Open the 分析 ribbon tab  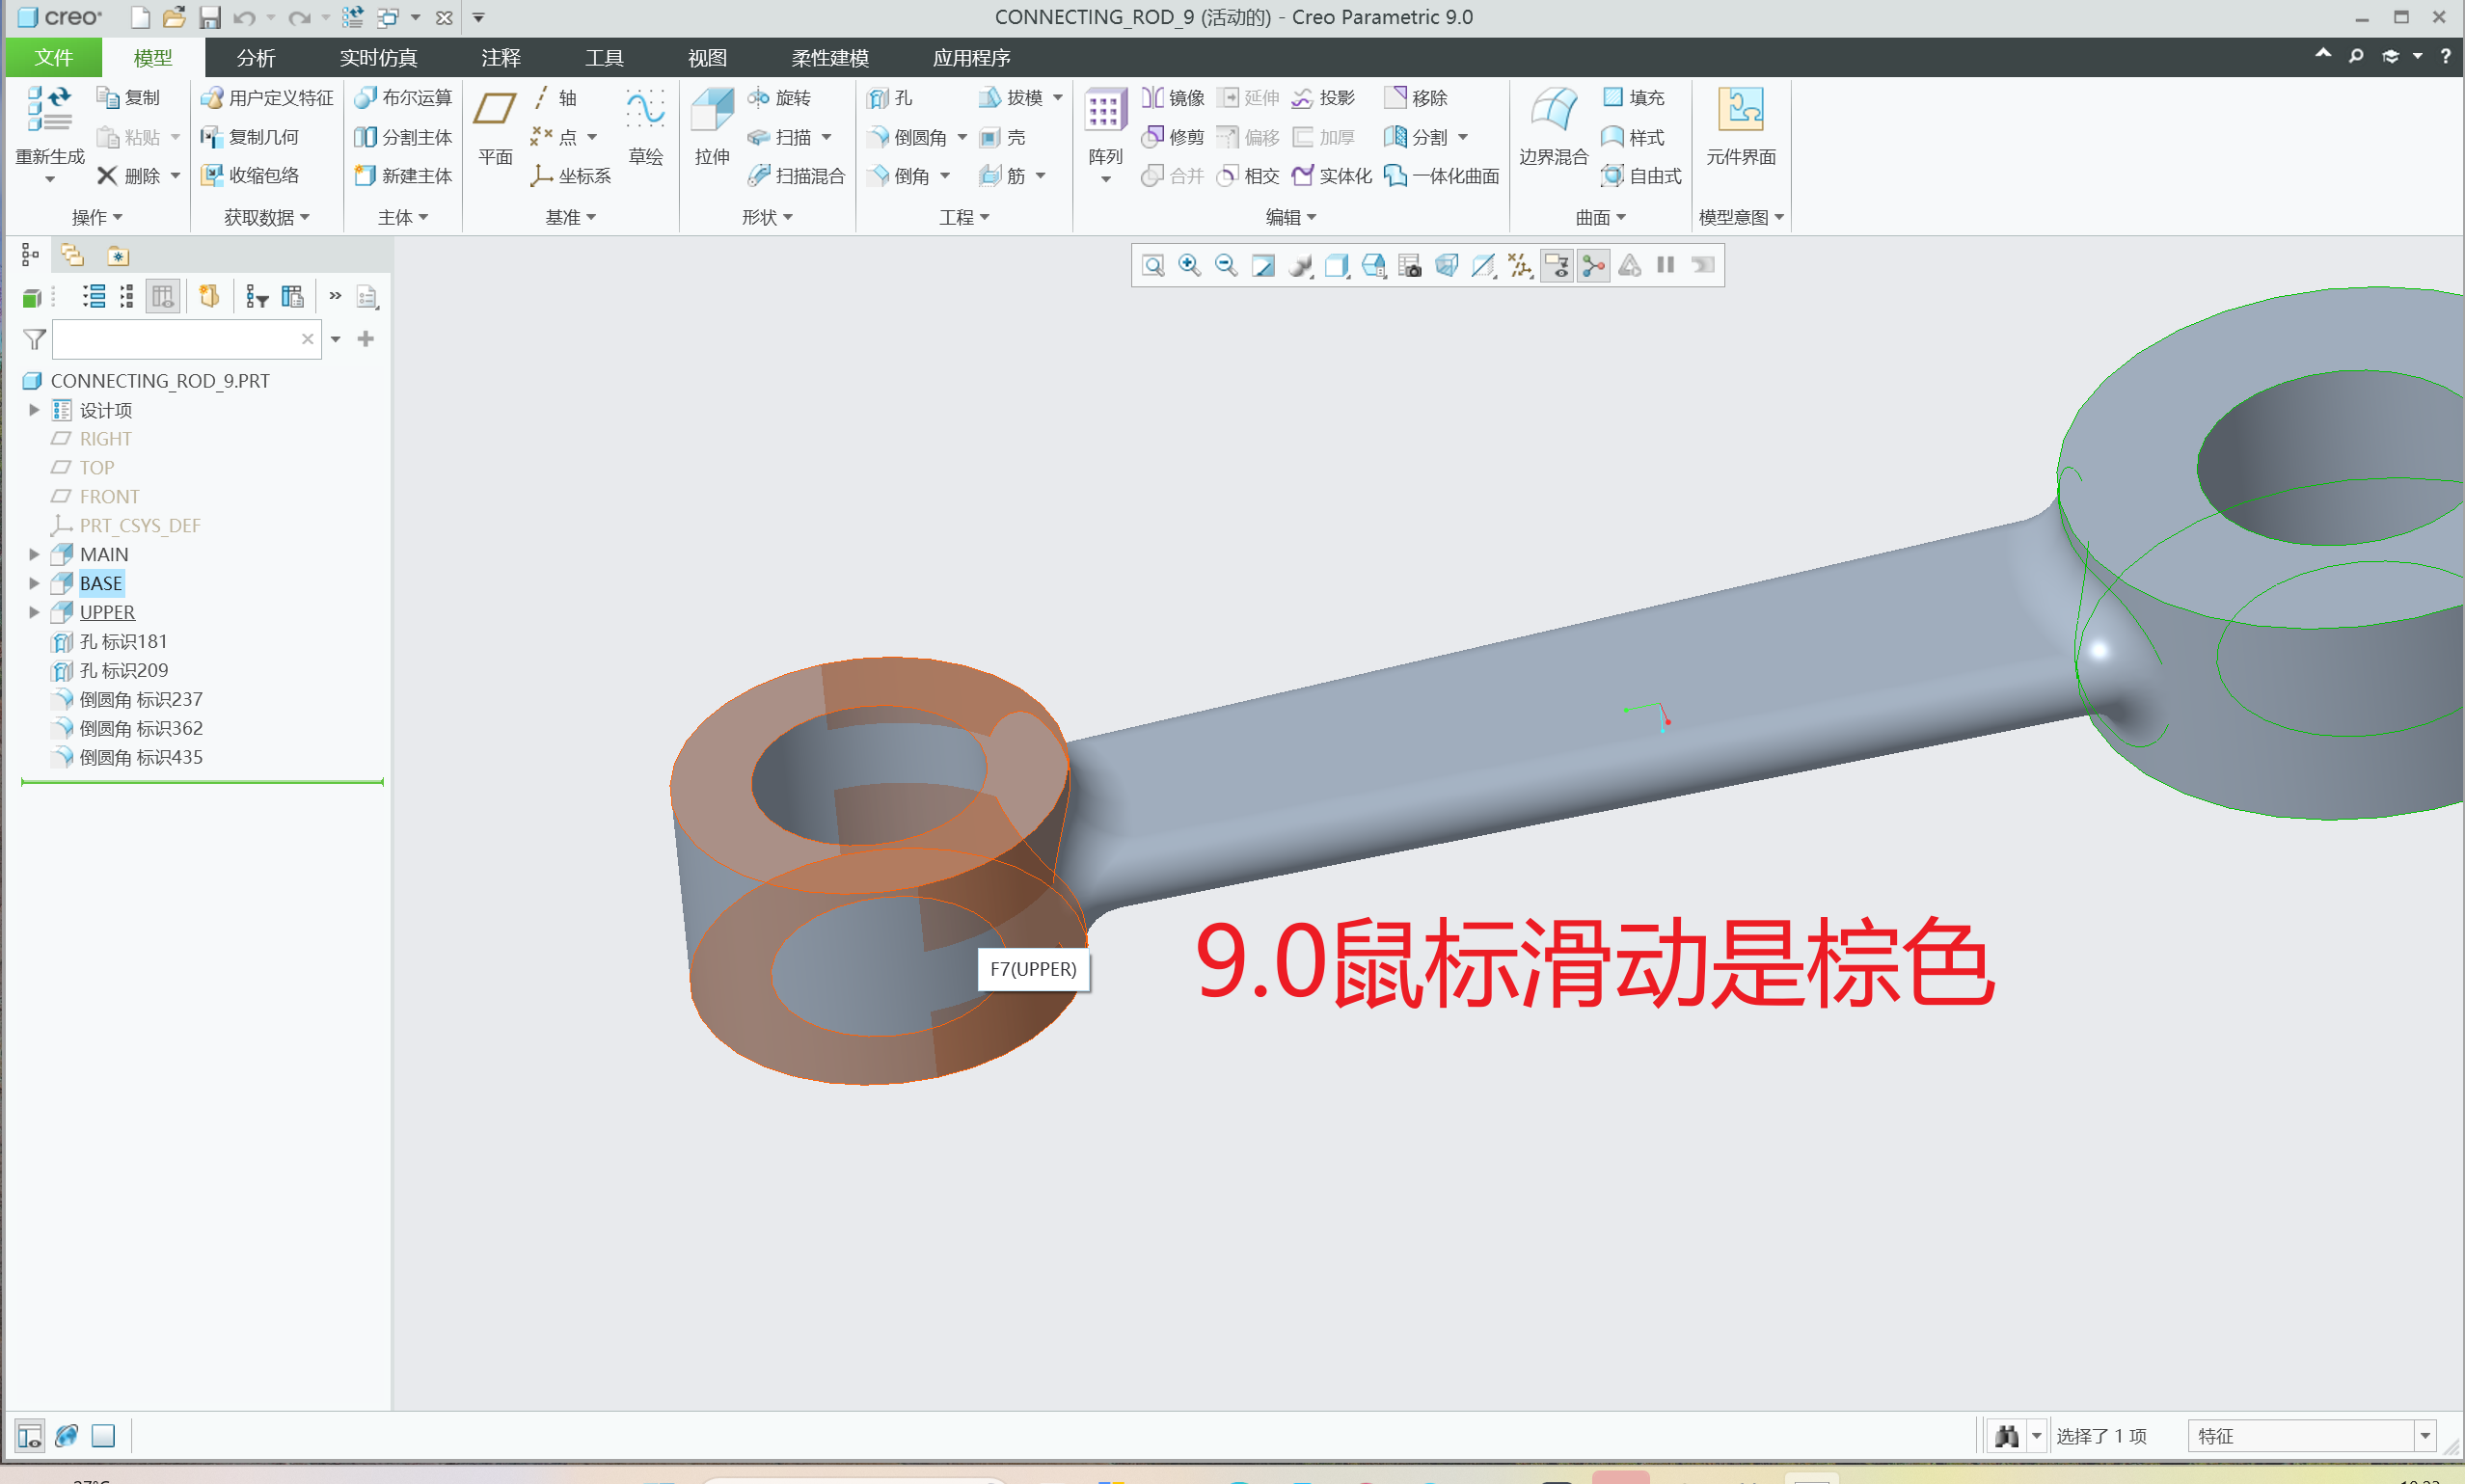pos(255,58)
